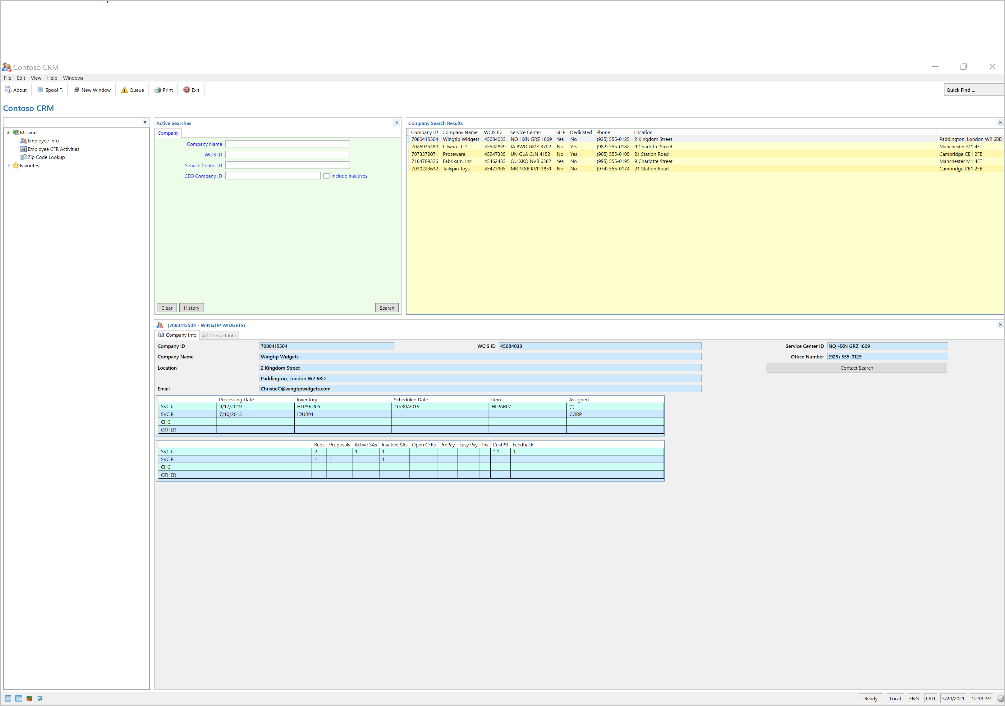Collapse the Menus tree node
The height and width of the screenshot is (706, 1005).
tap(8, 132)
